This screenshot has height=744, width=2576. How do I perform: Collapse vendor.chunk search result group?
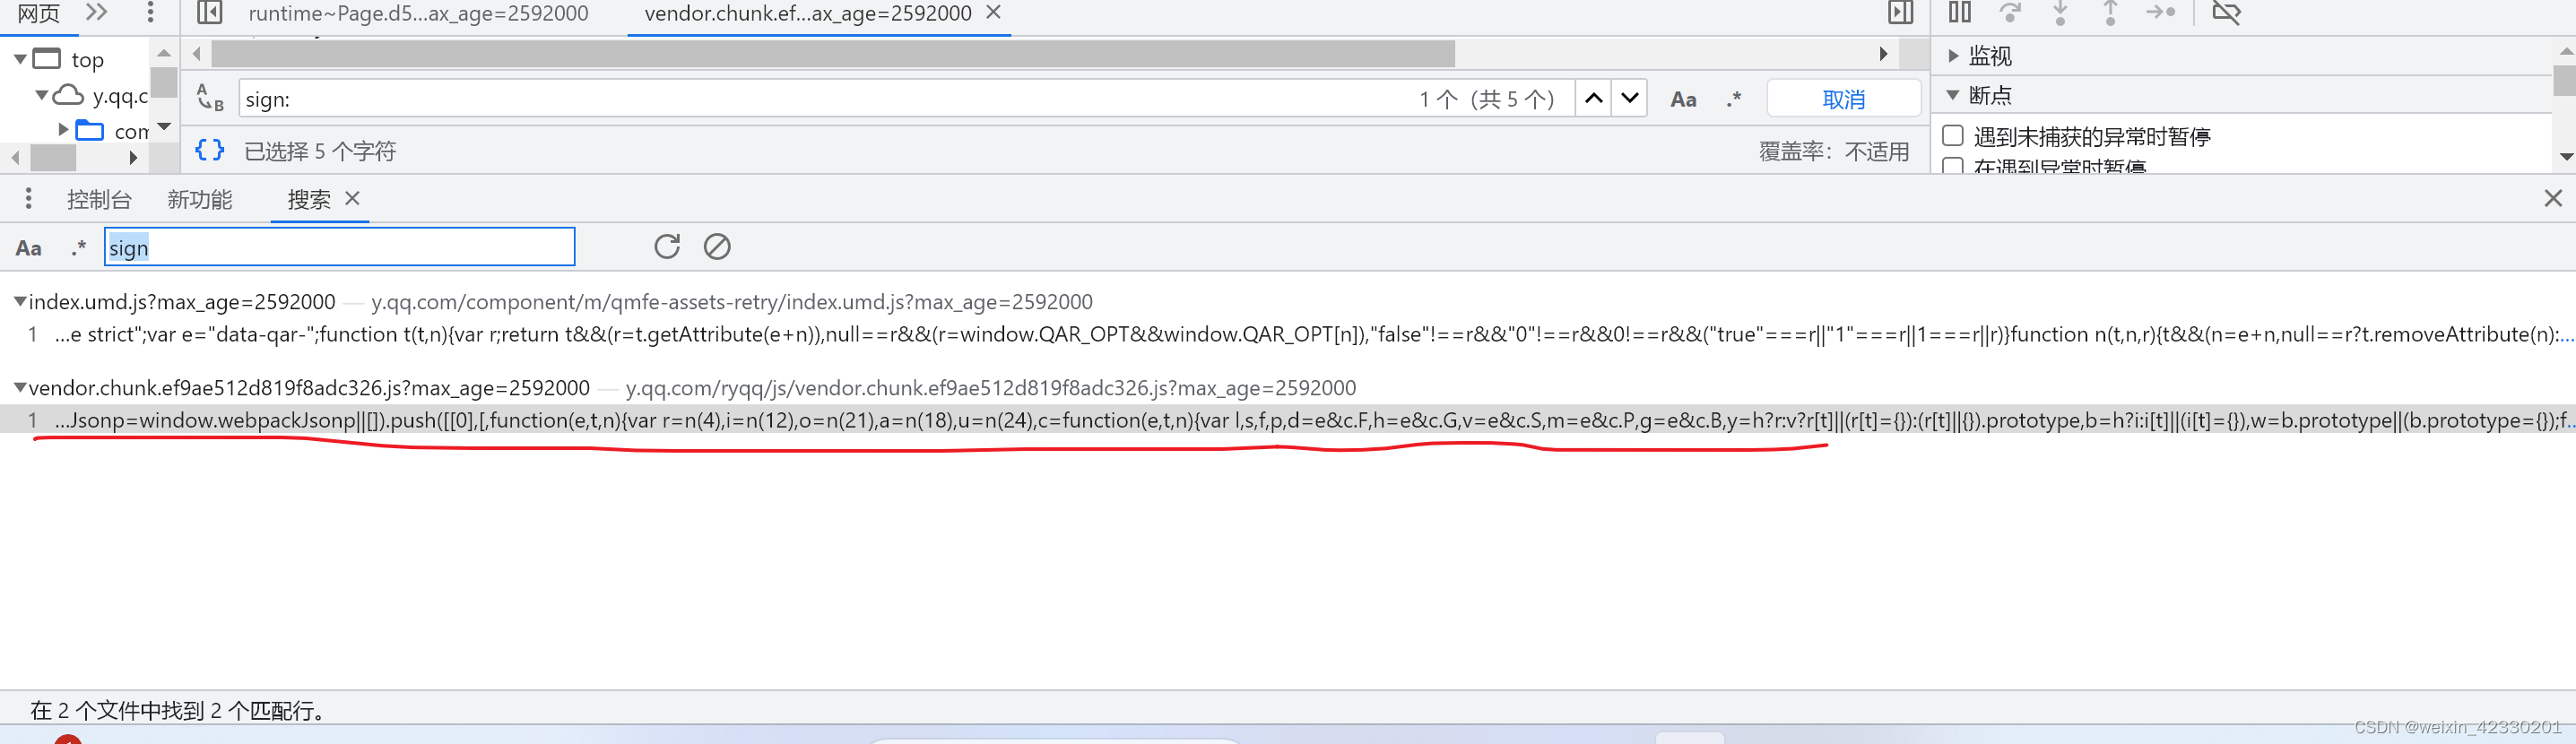tap(19, 387)
